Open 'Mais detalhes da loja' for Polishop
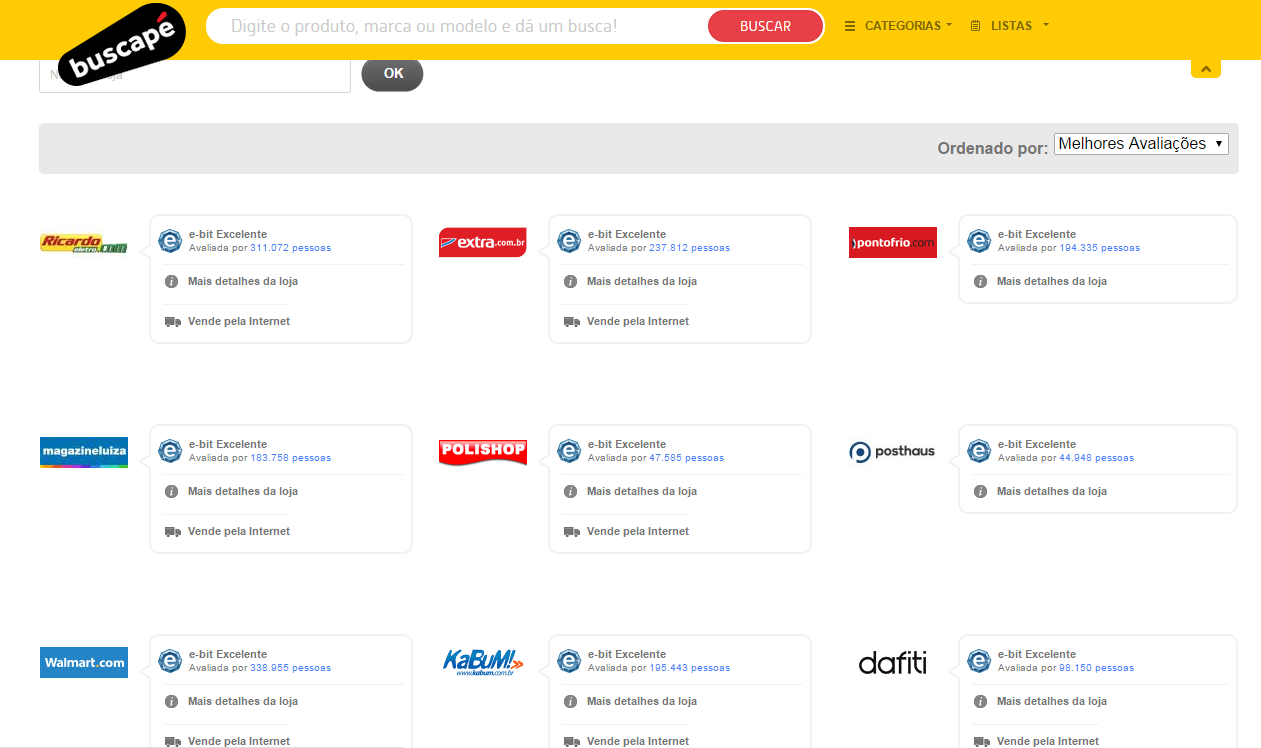1261x748 pixels. (x=642, y=492)
